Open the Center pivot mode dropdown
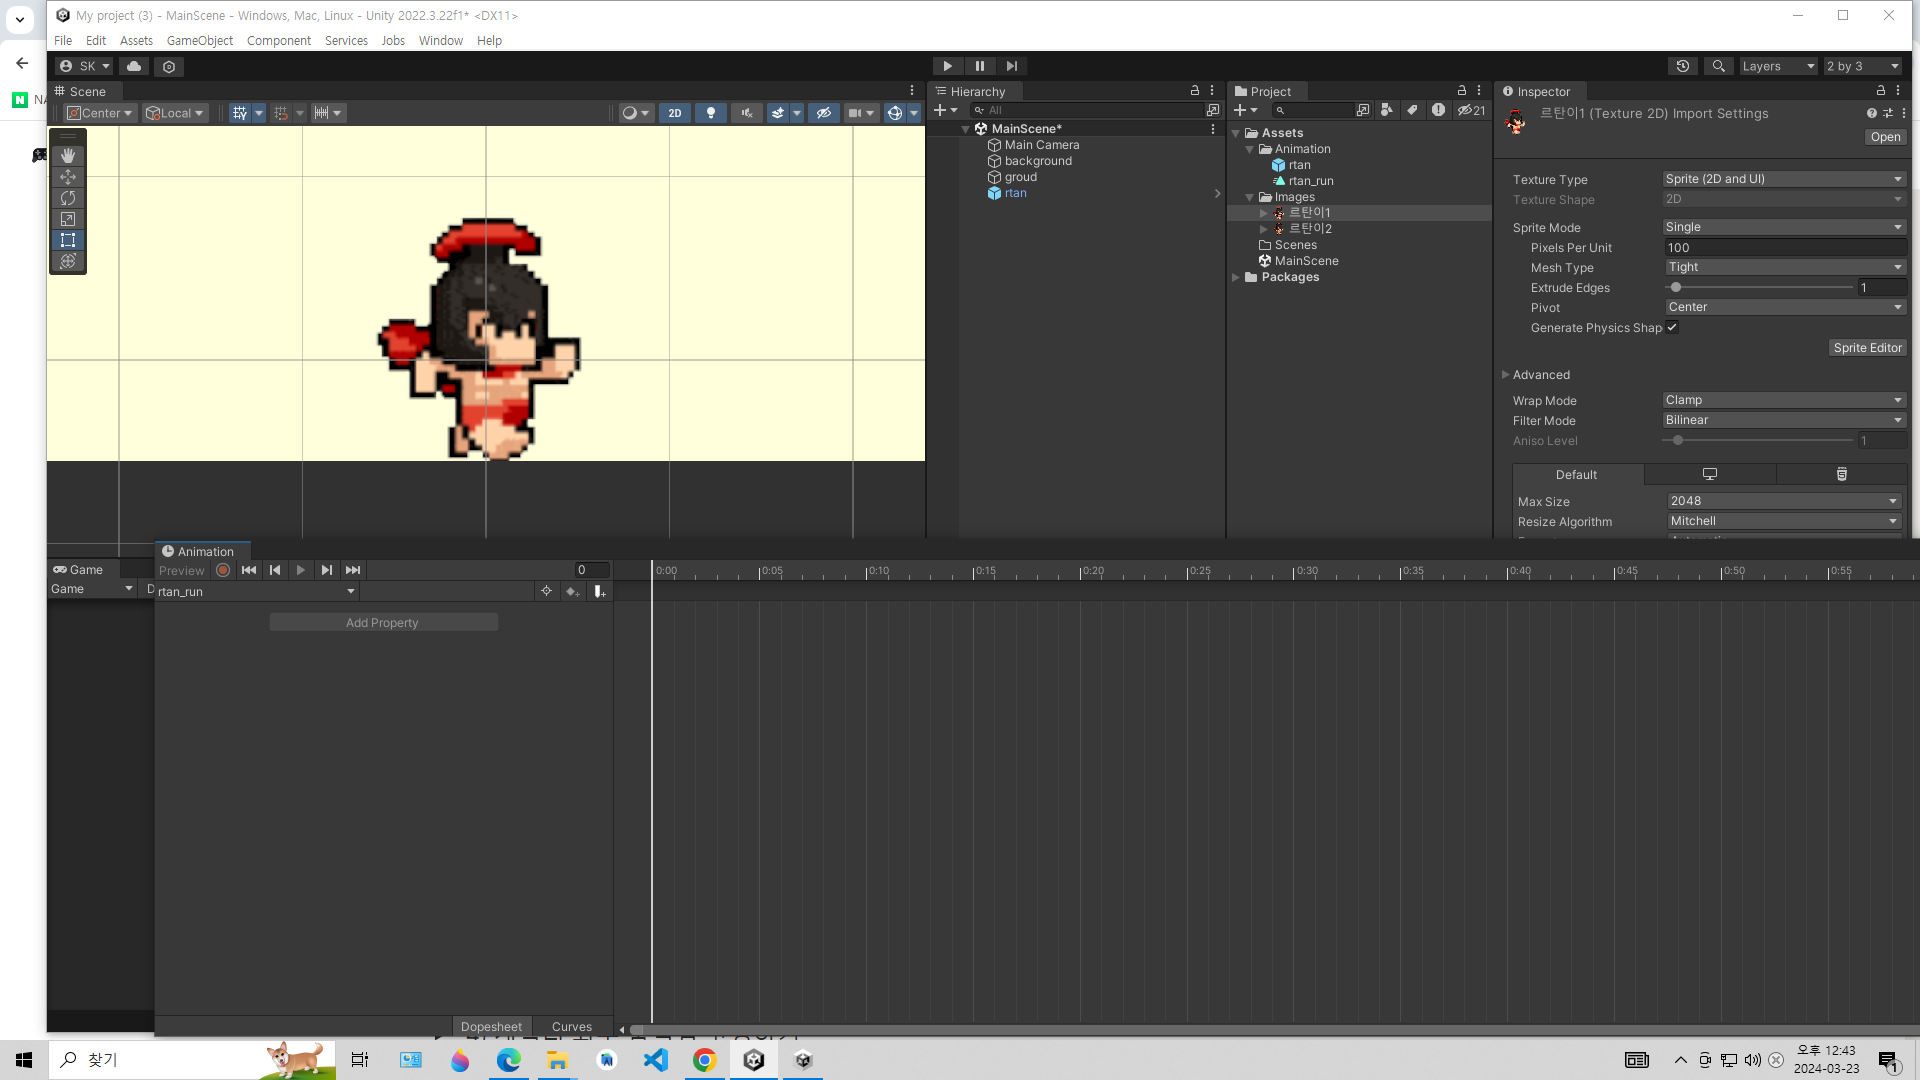Viewport: 1920px width, 1080px height. click(100, 113)
